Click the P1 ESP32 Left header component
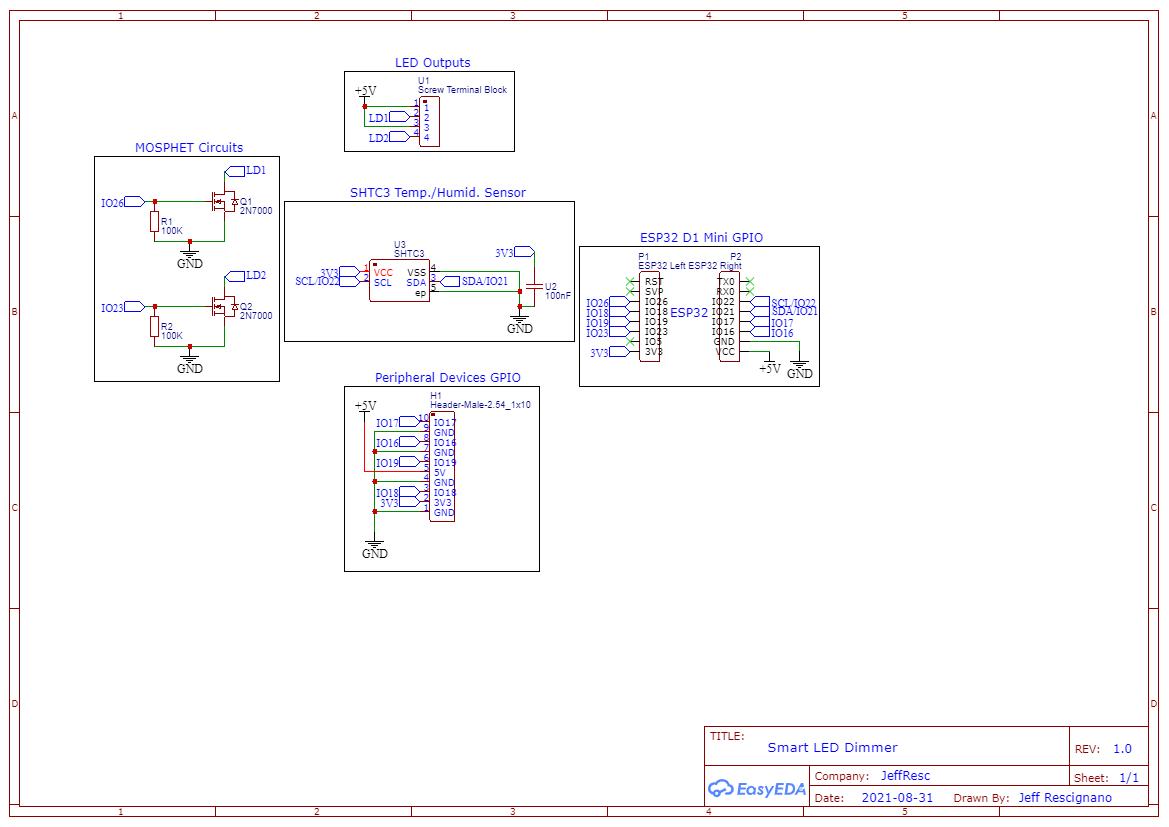Image resolution: width=1169 pixels, height=827 pixels. (x=649, y=317)
